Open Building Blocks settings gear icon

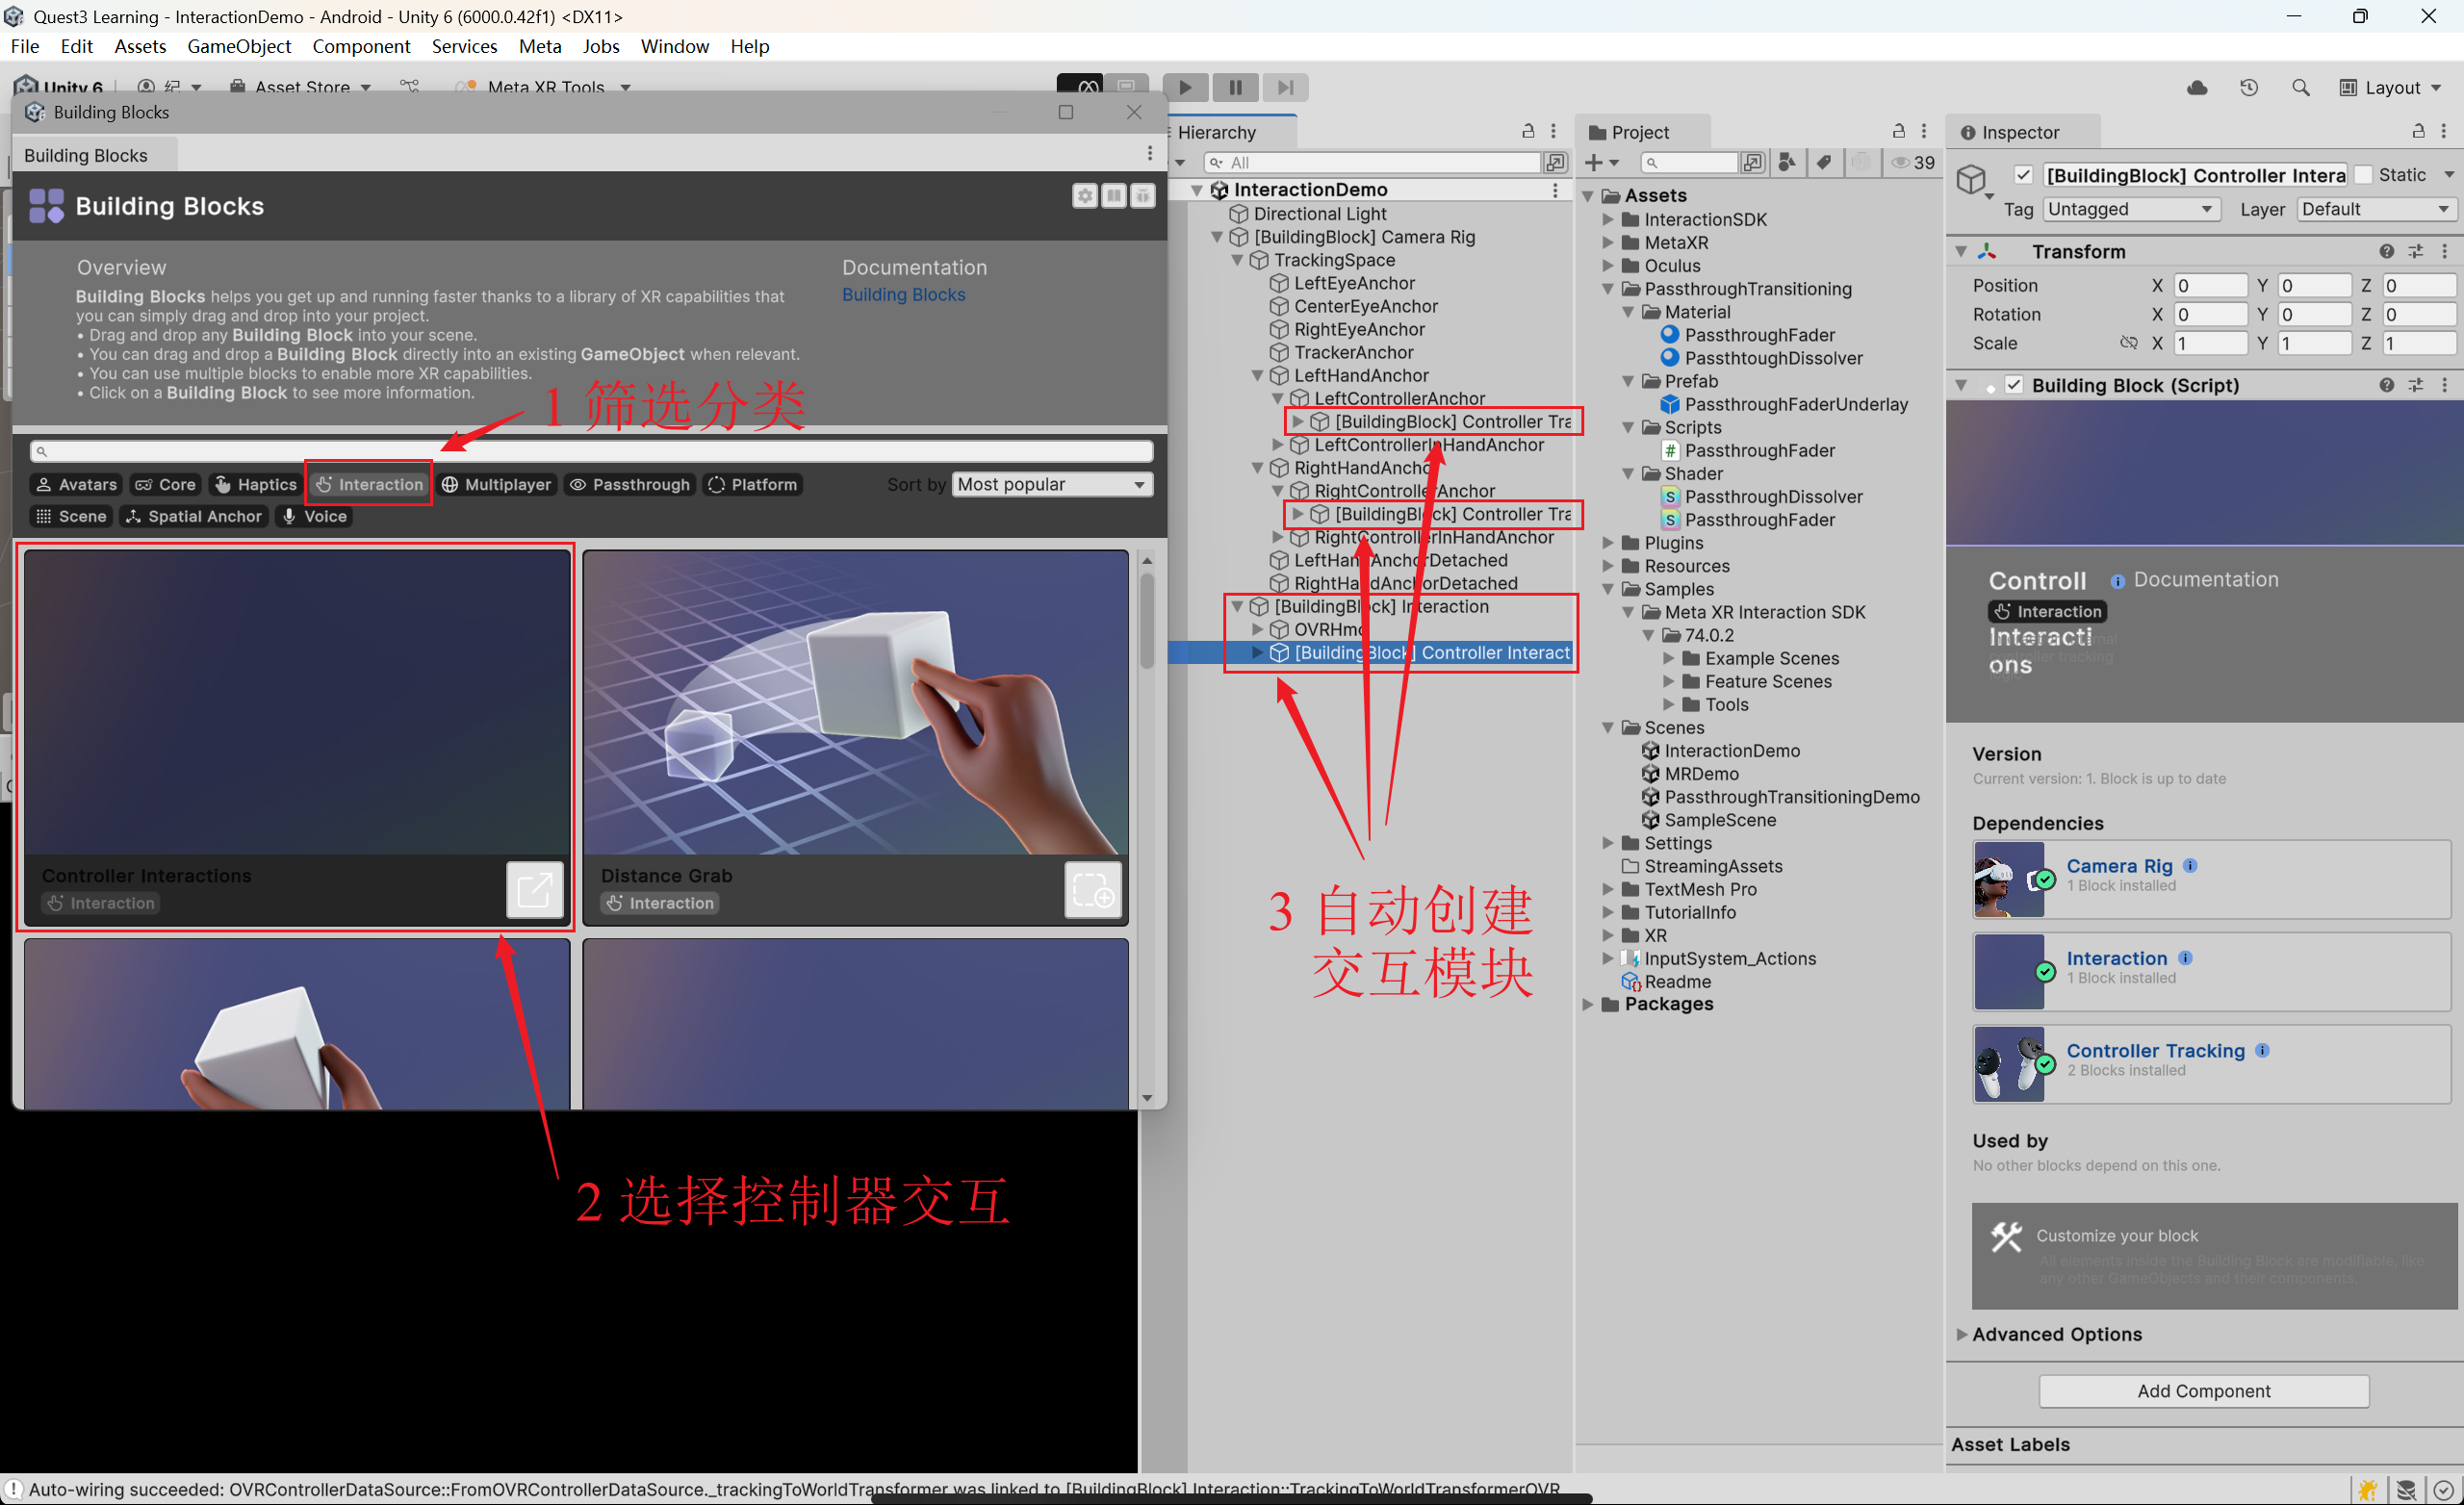click(x=1085, y=196)
